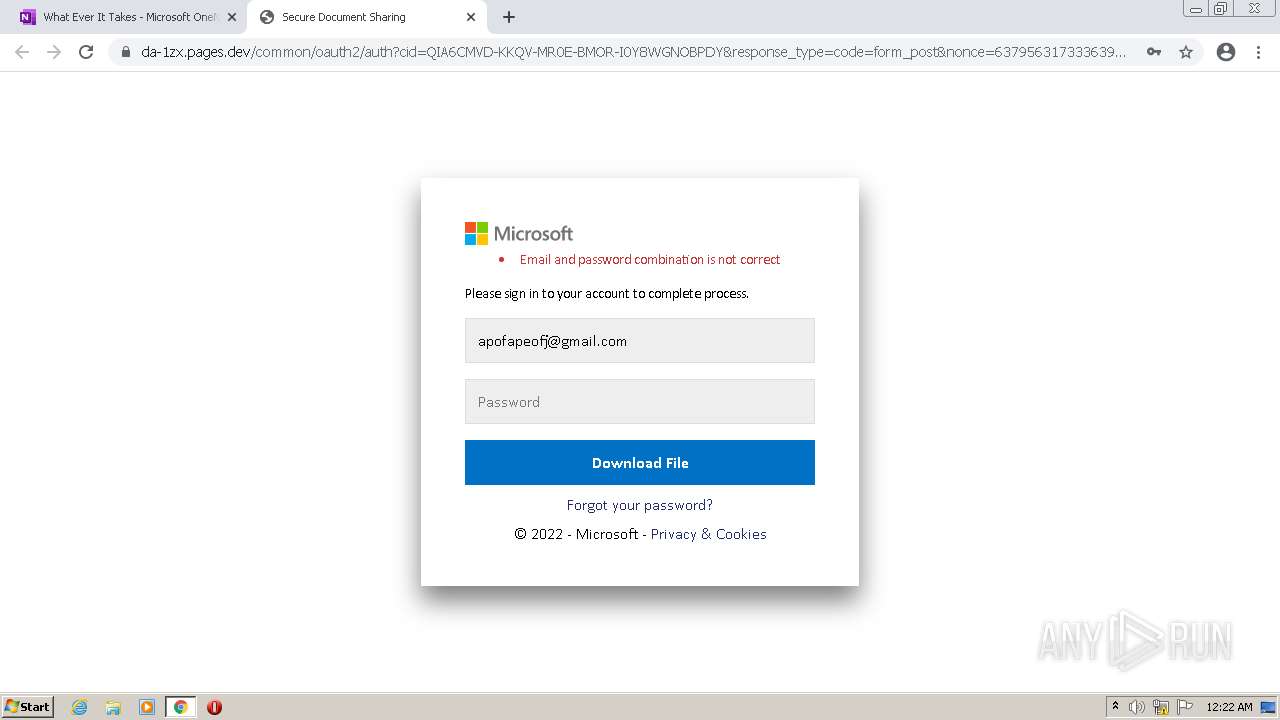Open the site lock info icon
The image size is (1280, 720).
pos(126,52)
